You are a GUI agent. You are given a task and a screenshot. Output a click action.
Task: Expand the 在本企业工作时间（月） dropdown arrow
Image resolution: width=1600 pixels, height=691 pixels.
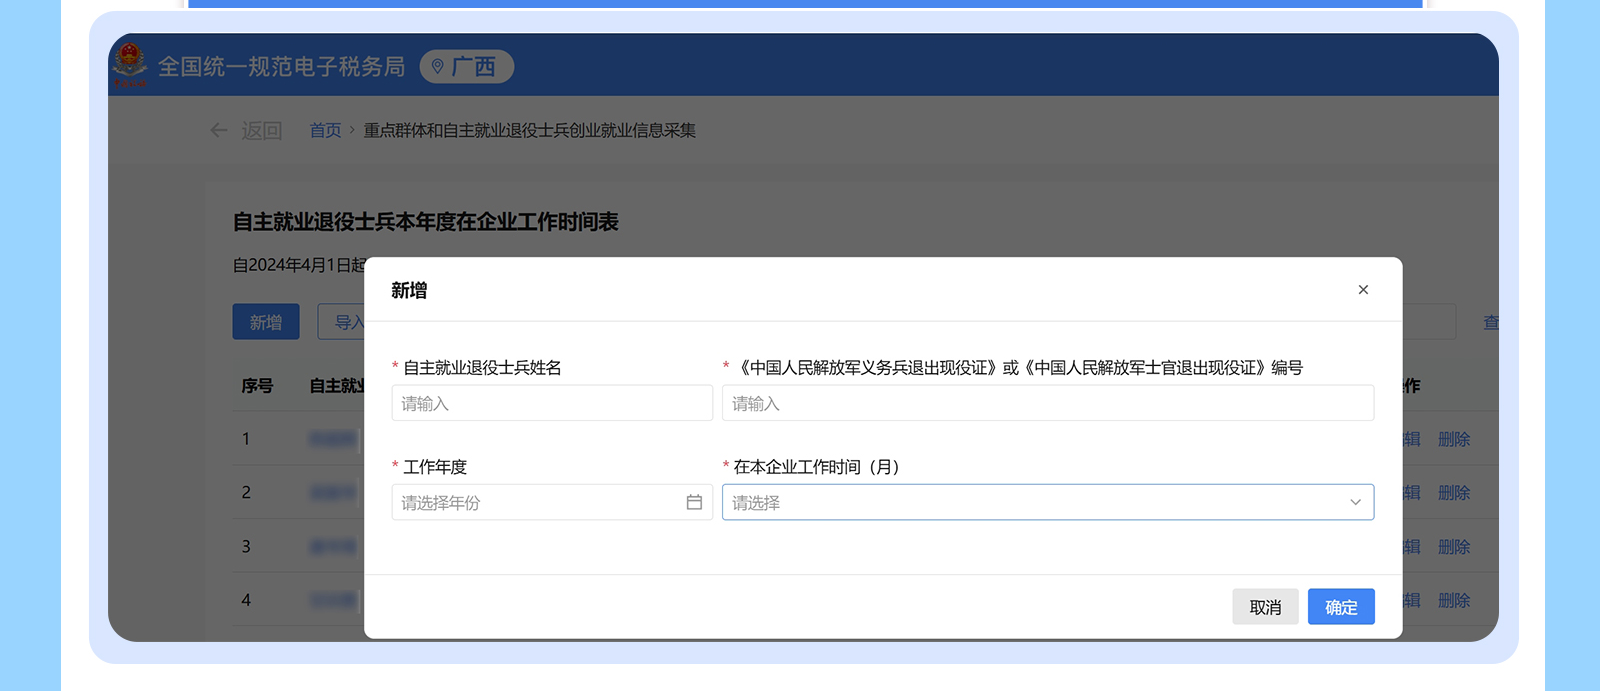pos(1355,502)
